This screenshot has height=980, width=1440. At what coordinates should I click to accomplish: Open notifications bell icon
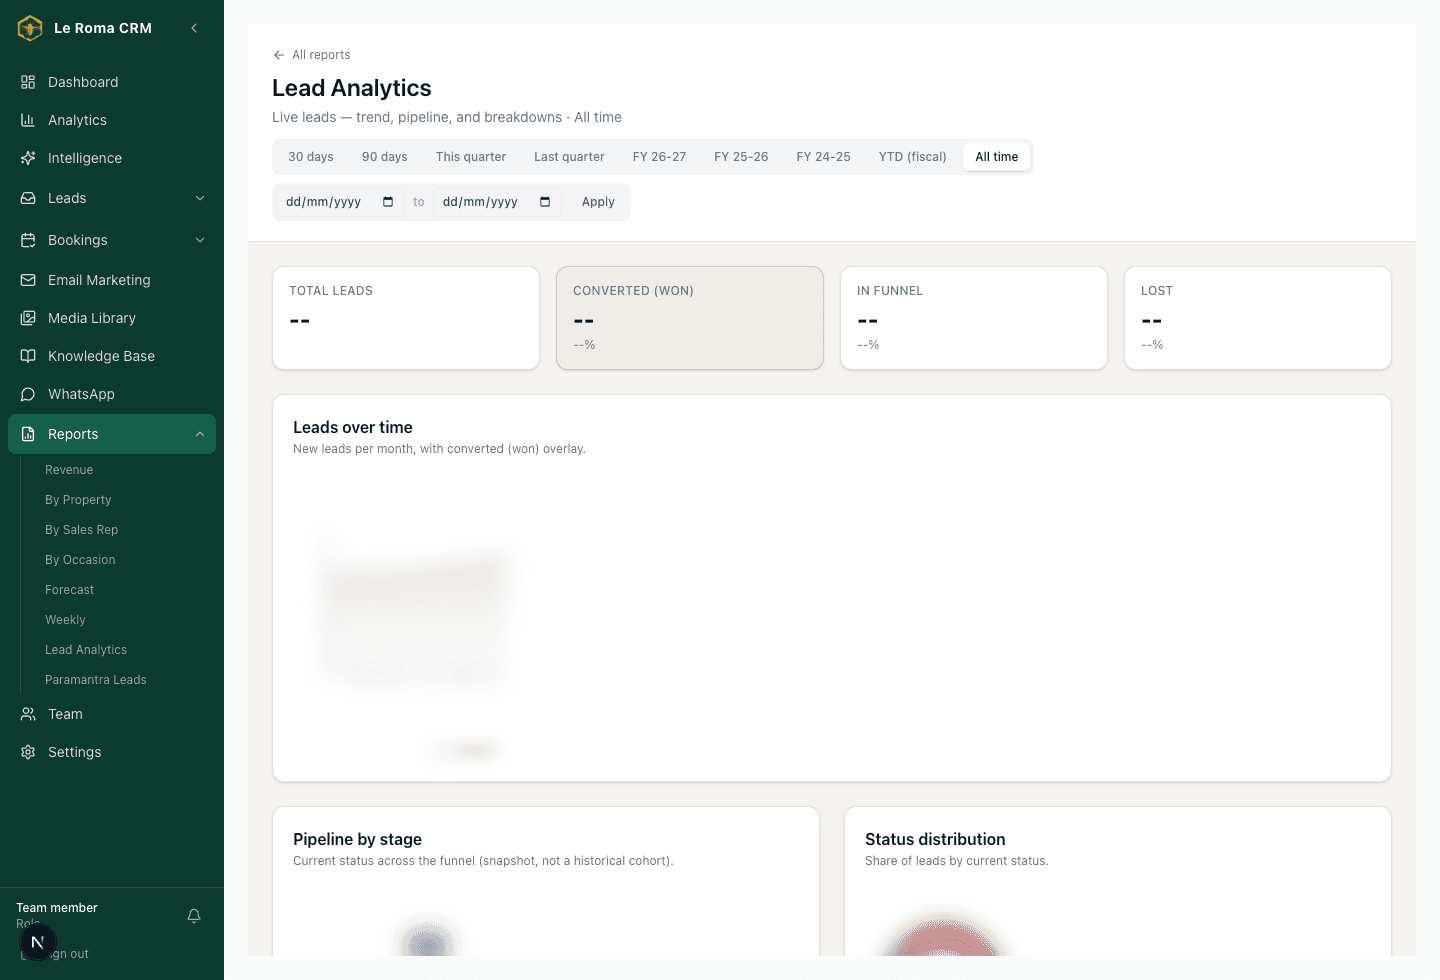tap(194, 916)
